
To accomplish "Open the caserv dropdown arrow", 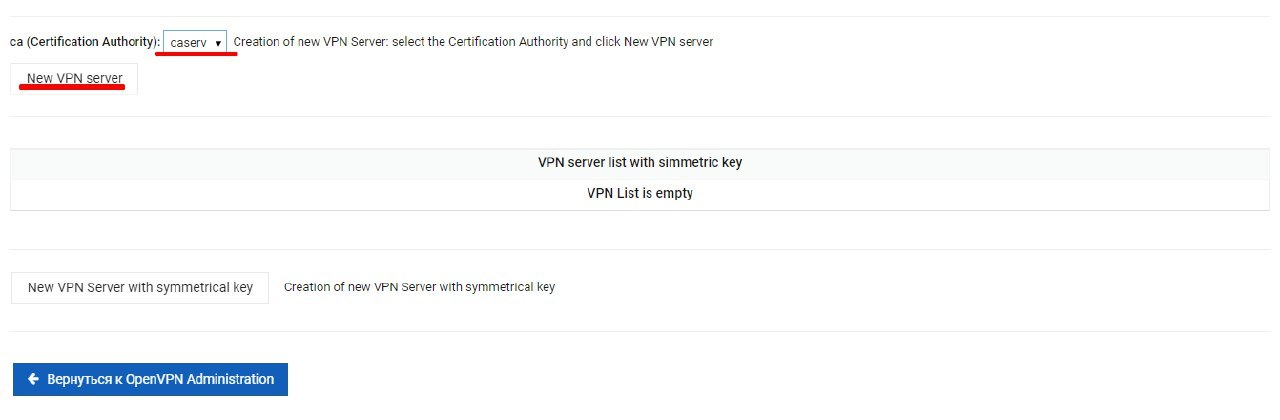I will [218, 44].
